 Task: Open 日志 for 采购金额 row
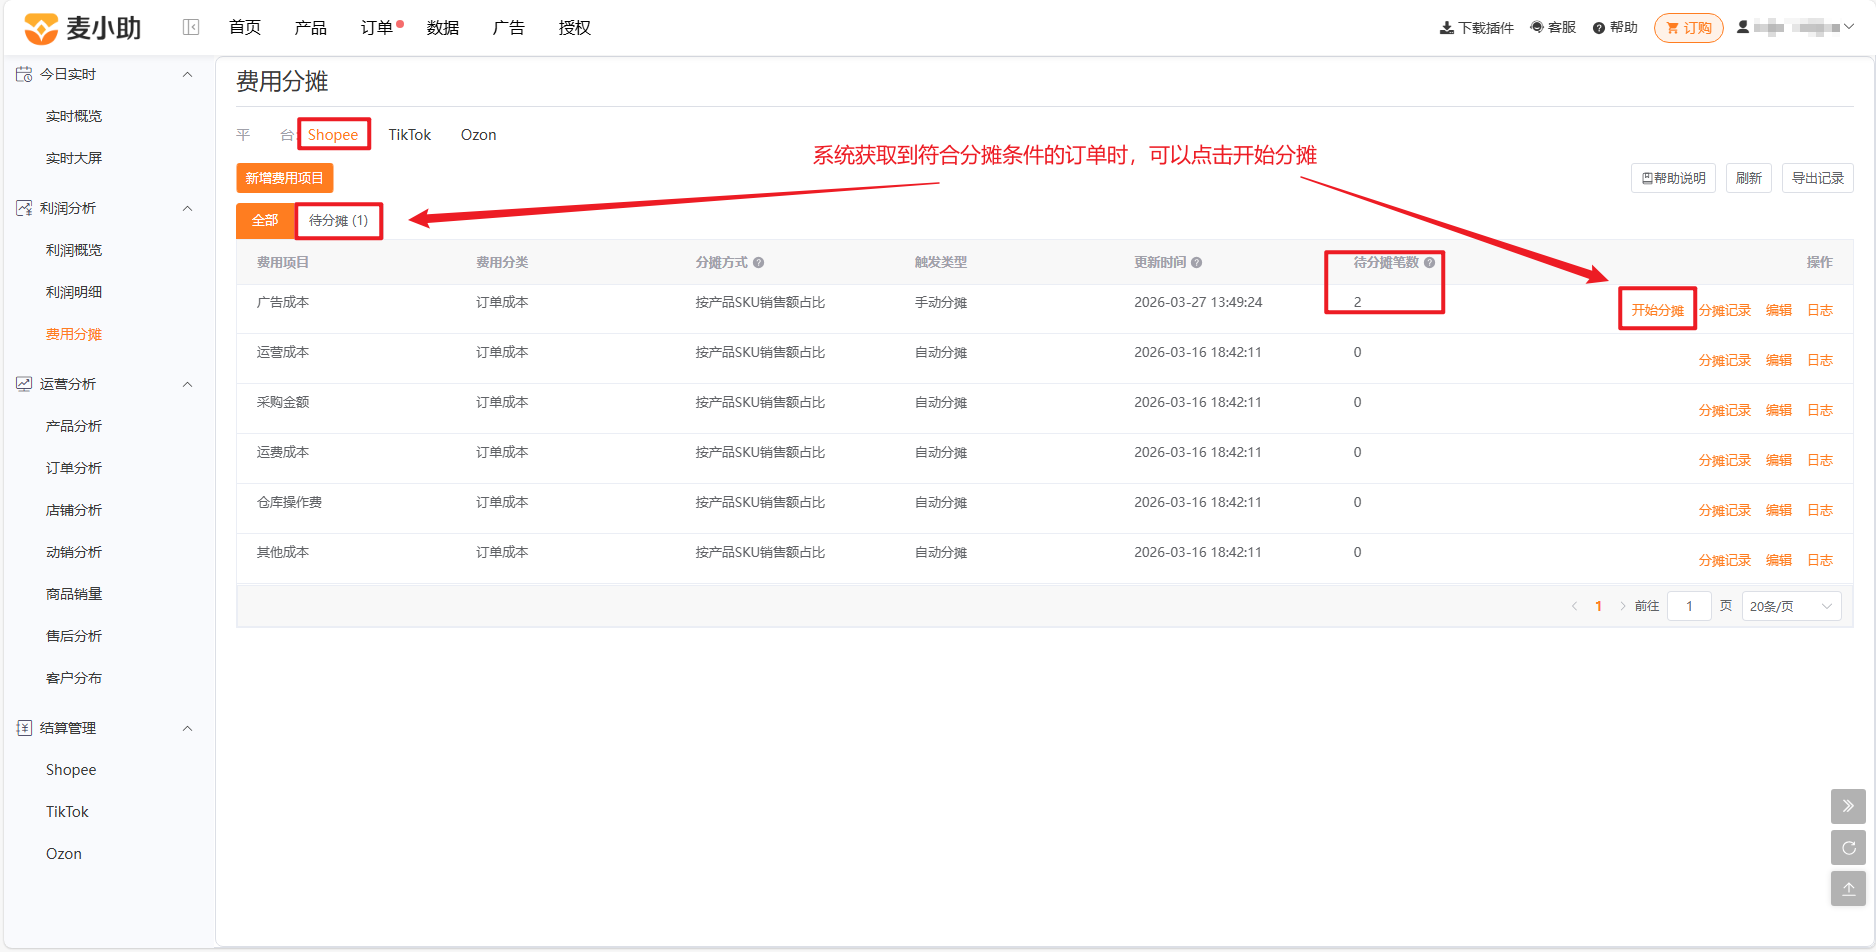pos(1820,410)
